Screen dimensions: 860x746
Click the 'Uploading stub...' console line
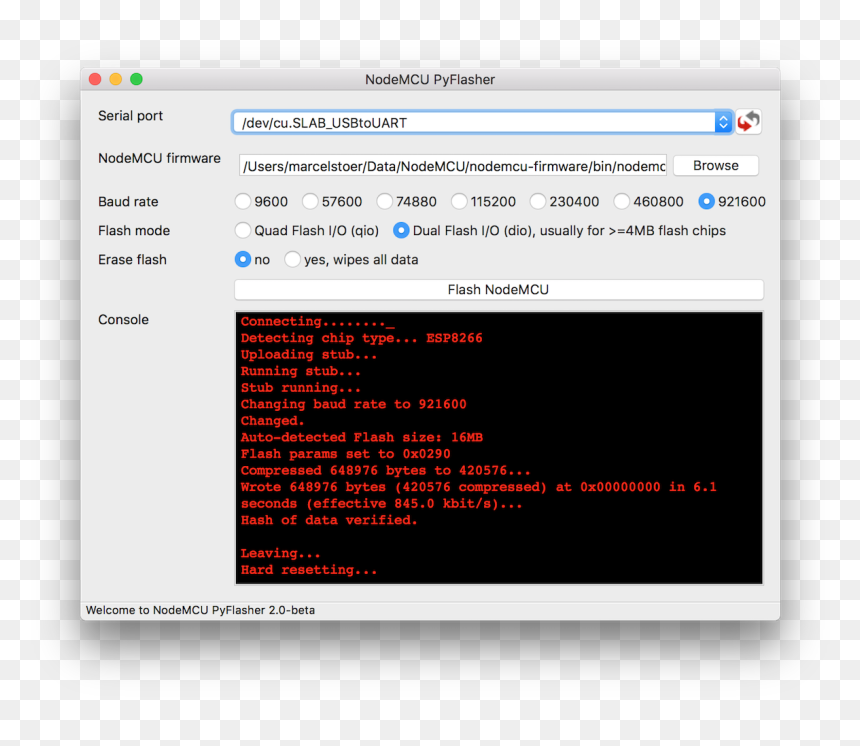coord(309,354)
